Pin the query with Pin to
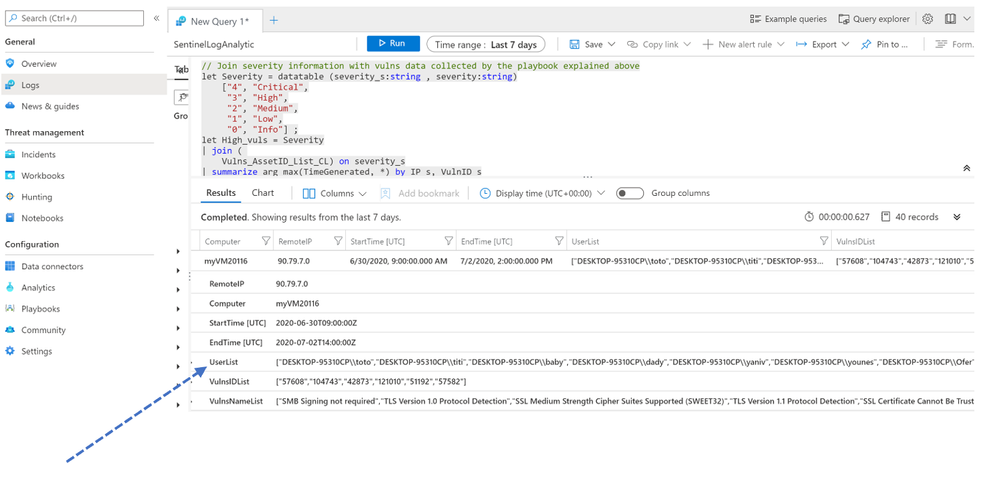Screen dimensions: 999x477 [x=884, y=45]
